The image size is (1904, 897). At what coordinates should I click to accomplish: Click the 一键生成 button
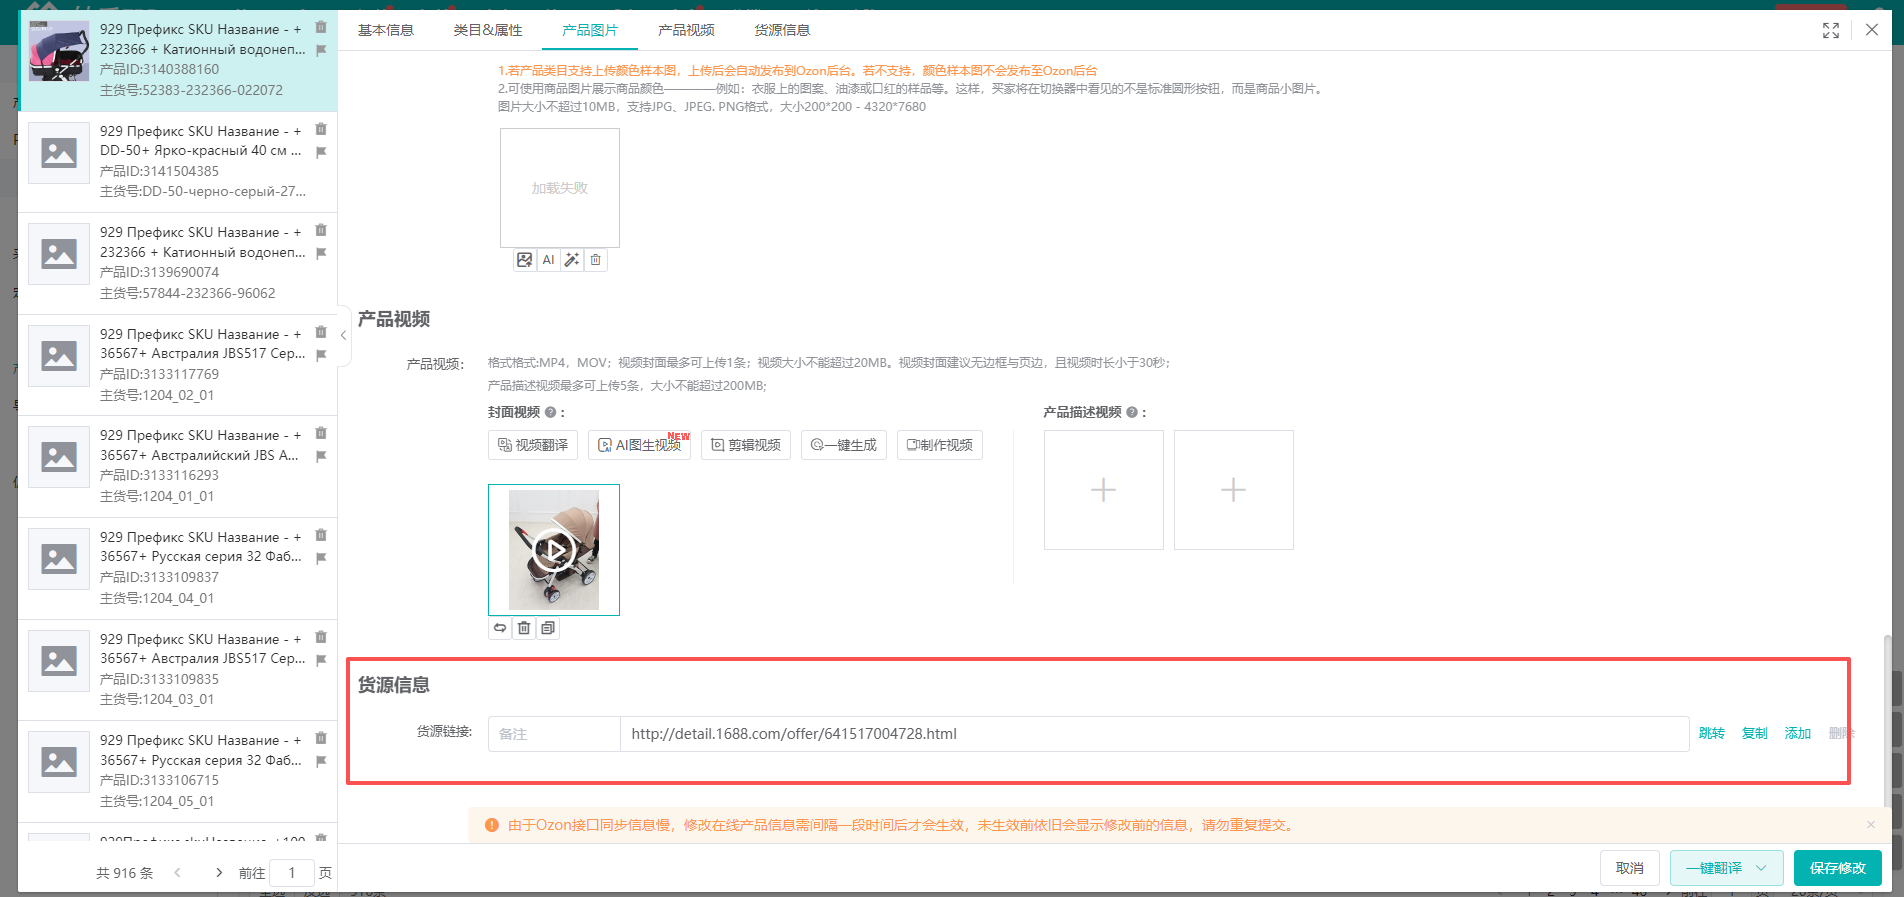[x=844, y=445]
